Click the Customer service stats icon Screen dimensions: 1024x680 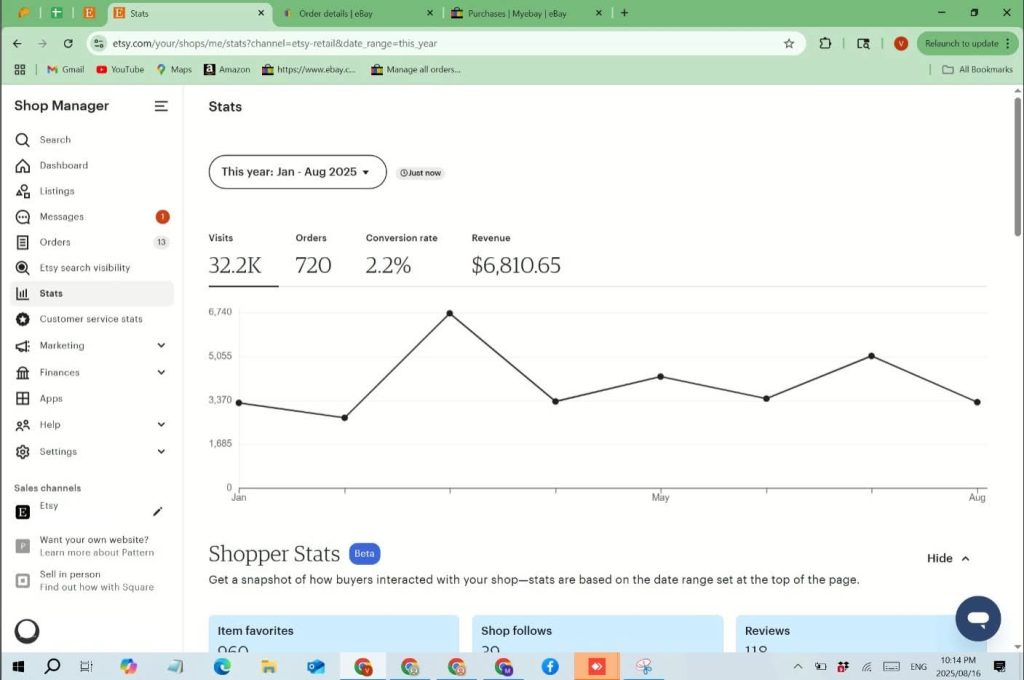coord(22,319)
